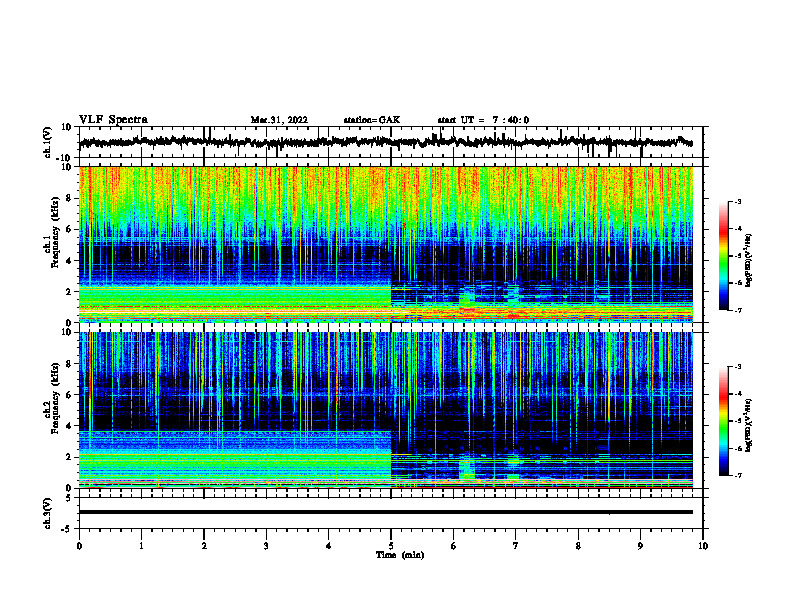Click the "VLF Spectra" plot title

click(113, 119)
